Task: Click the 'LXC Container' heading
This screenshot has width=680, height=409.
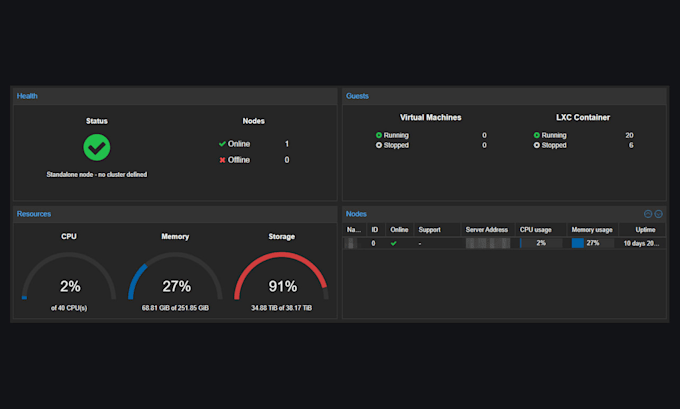Action: 583,118
